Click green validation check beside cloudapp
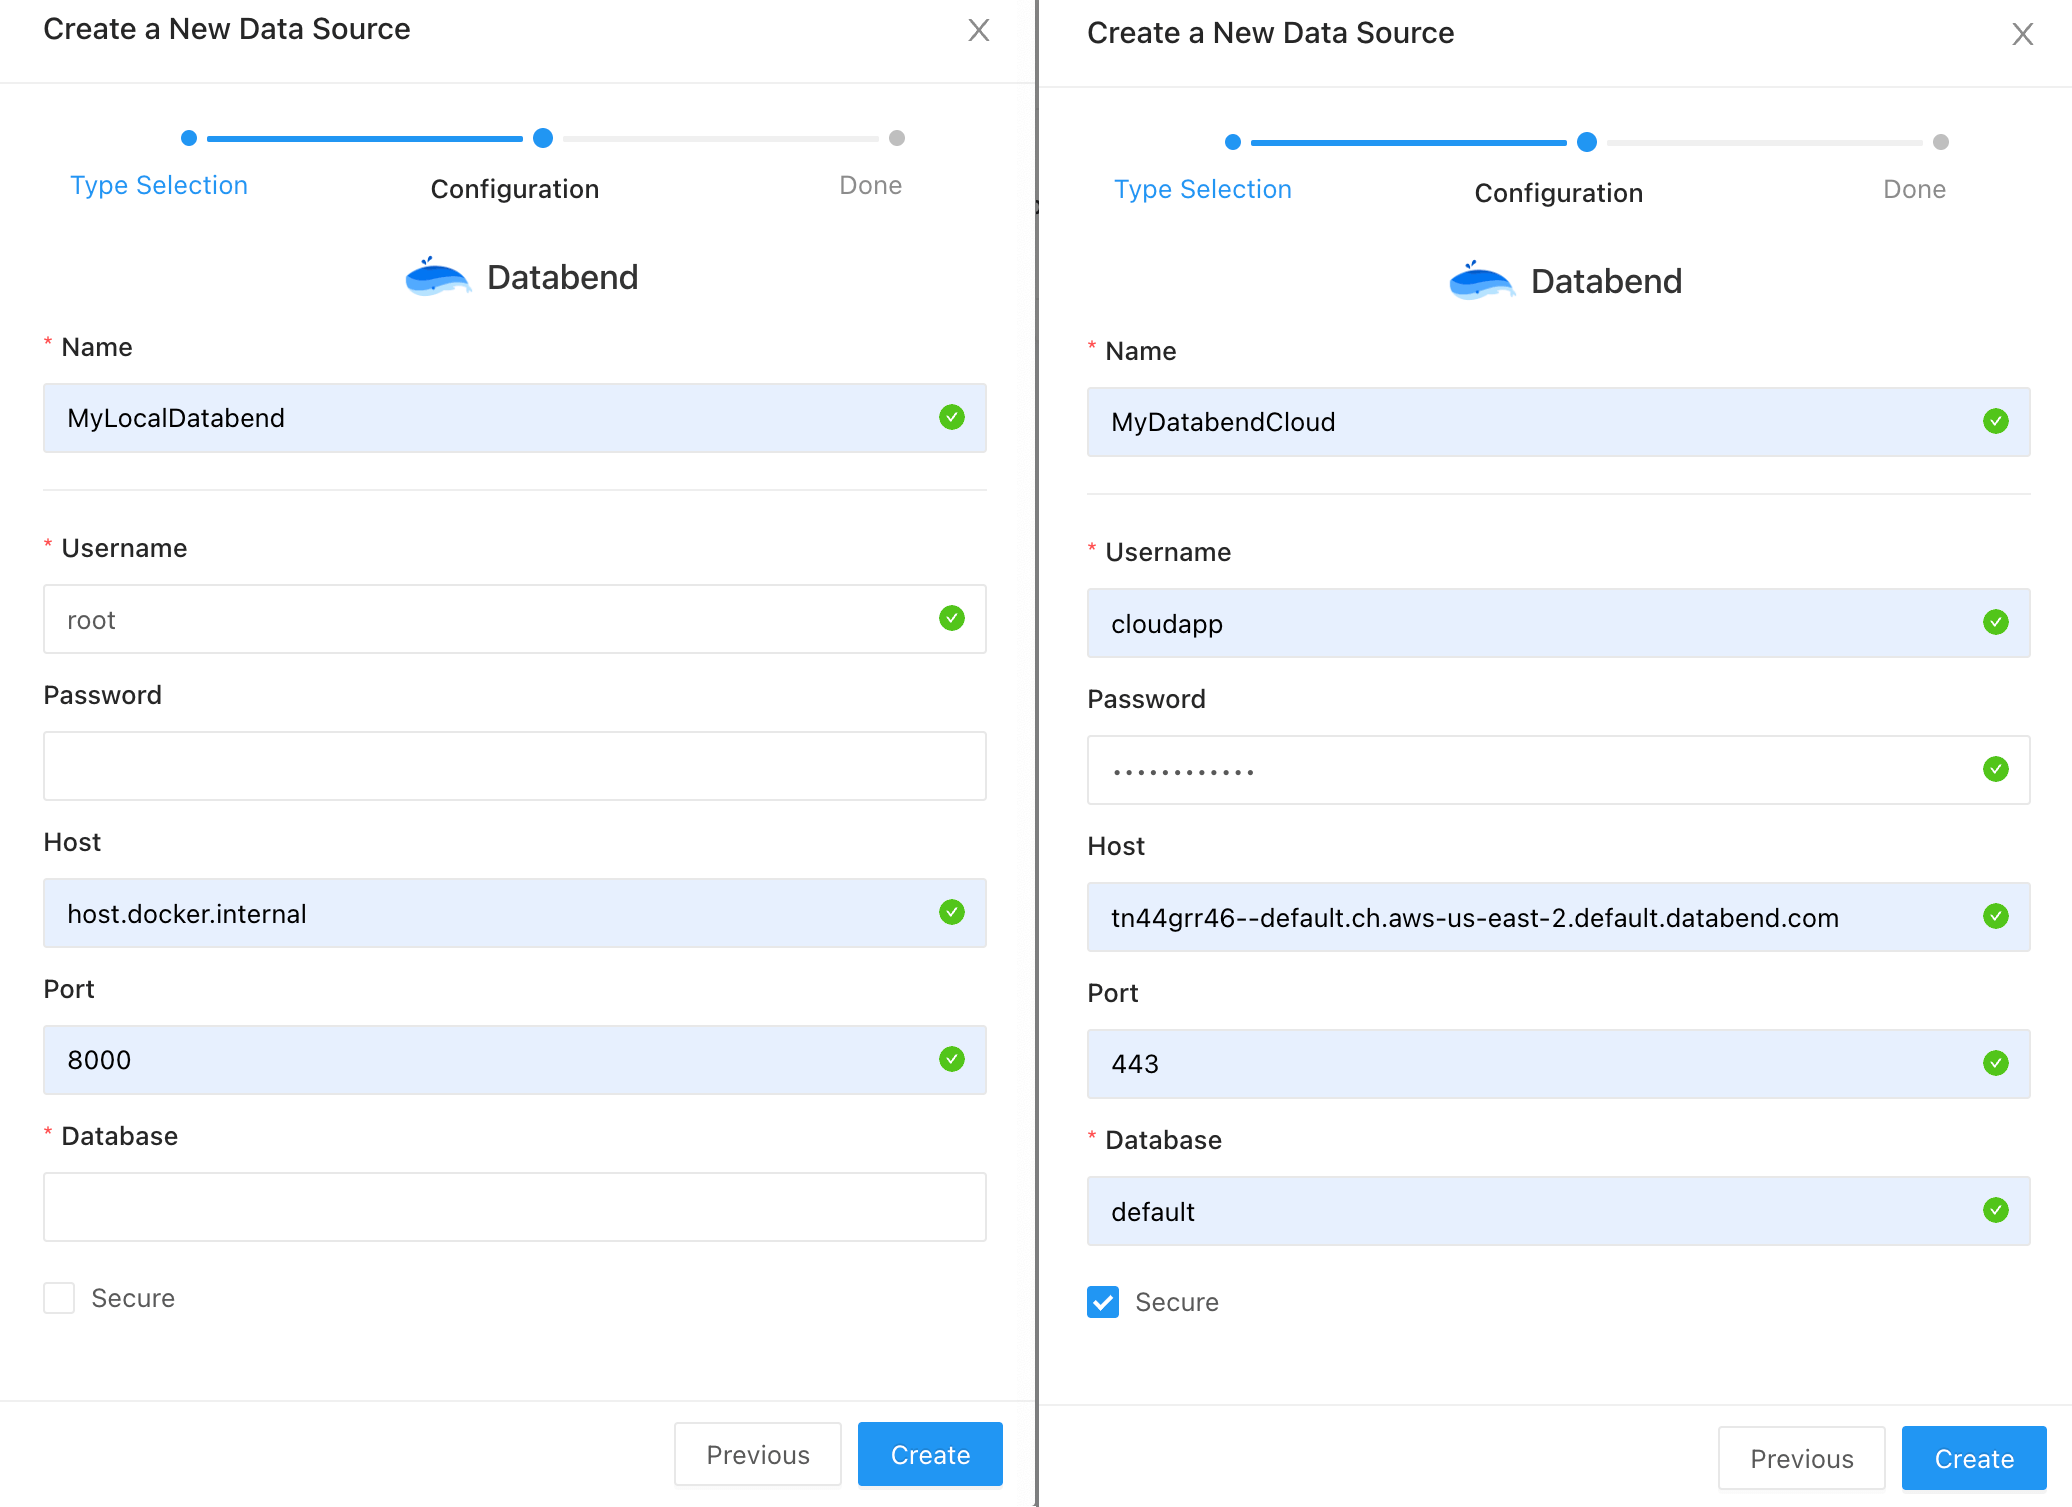Viewport: 2072px width, 1507px height. (1996, 622)
